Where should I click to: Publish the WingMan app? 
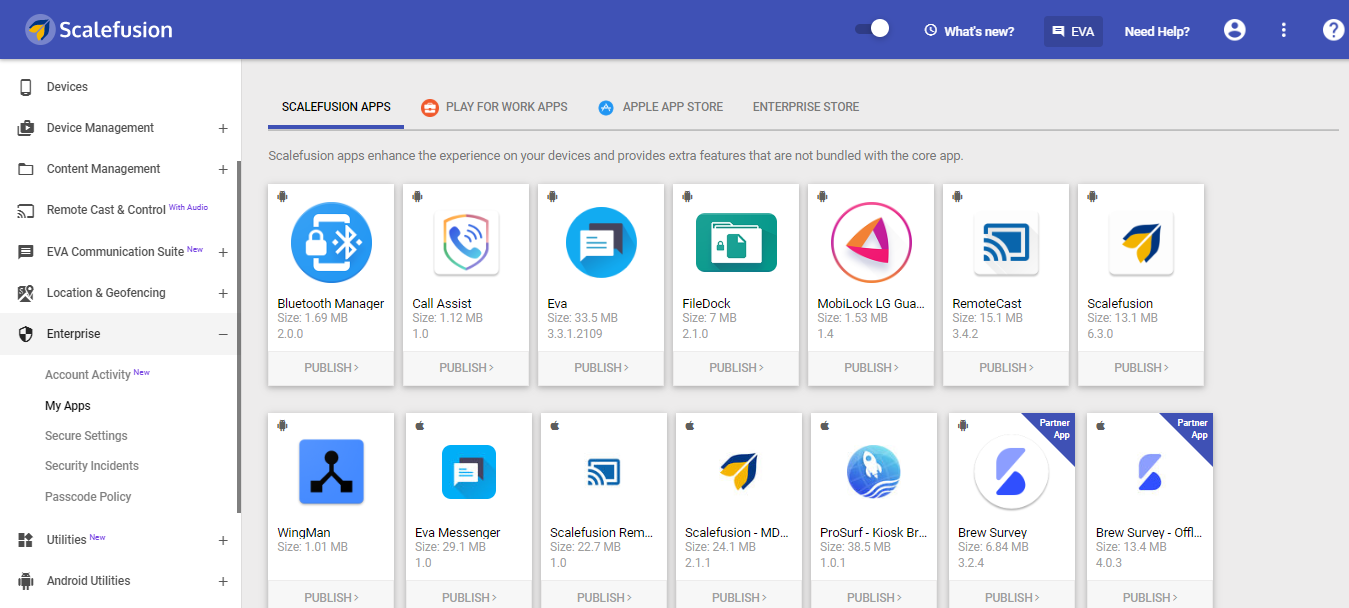click(x=331, y=596)
